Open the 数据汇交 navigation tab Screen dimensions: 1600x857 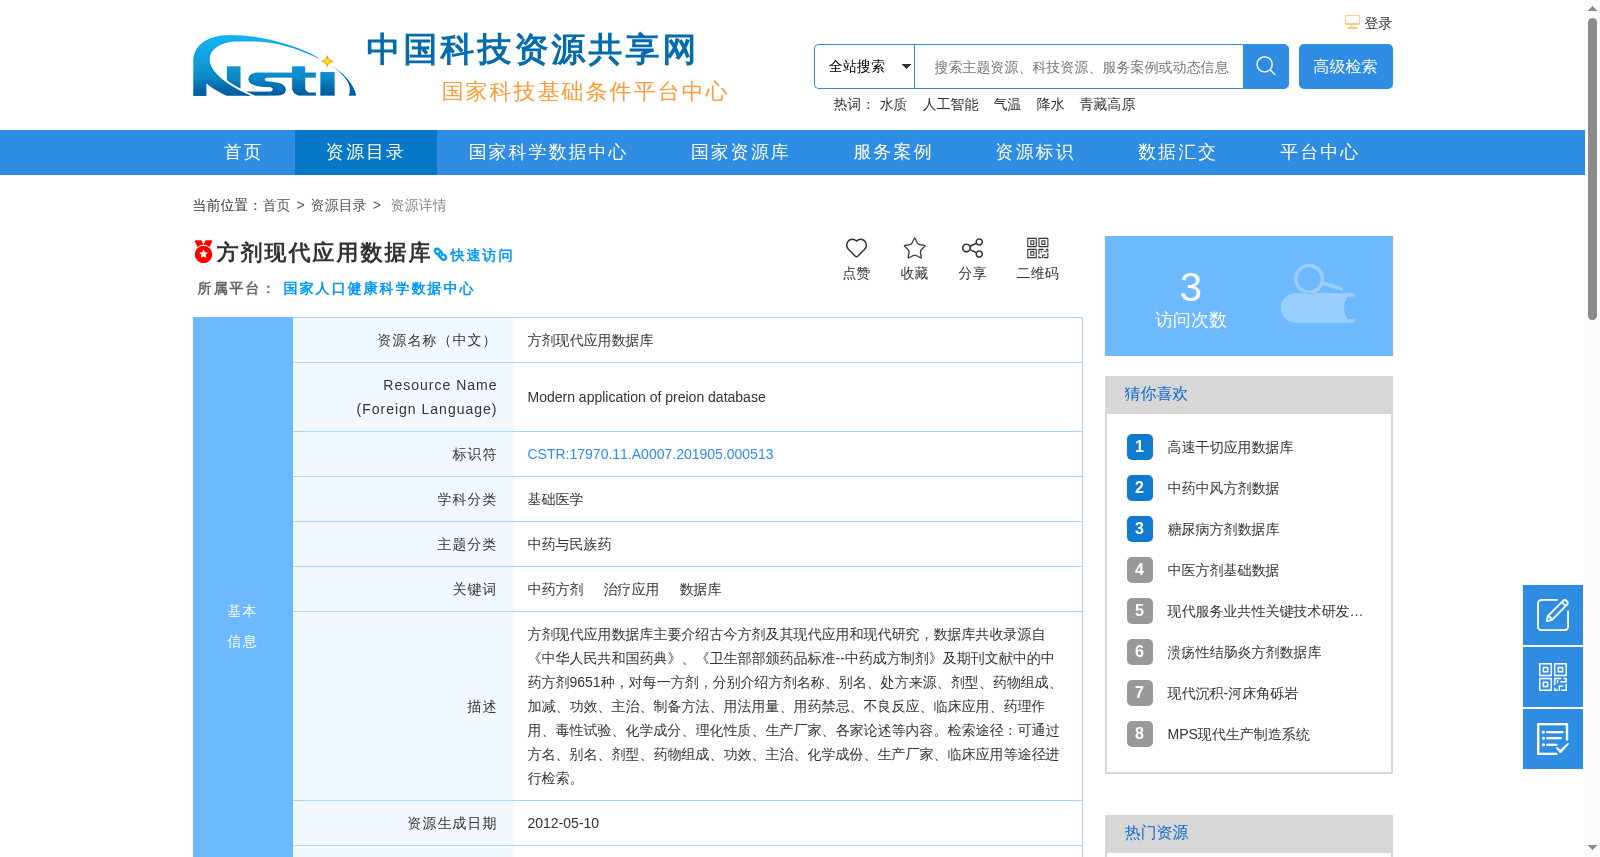click(x=1177, y=152)
